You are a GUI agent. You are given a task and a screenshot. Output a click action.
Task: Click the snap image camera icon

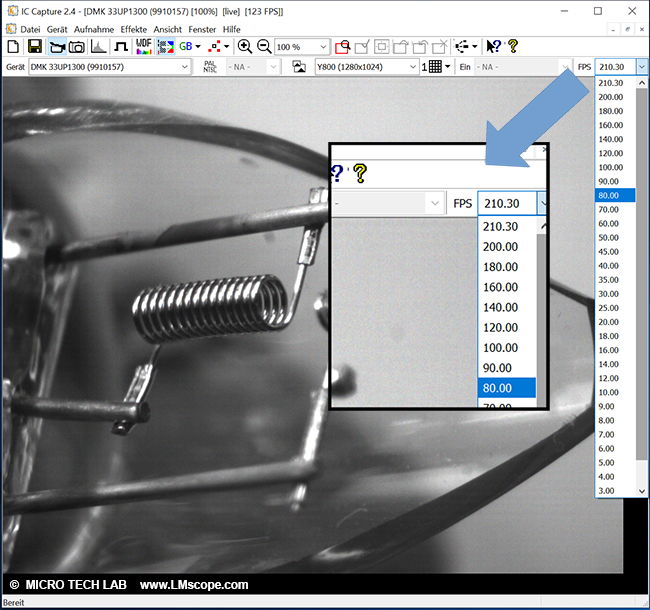(76, 47)
